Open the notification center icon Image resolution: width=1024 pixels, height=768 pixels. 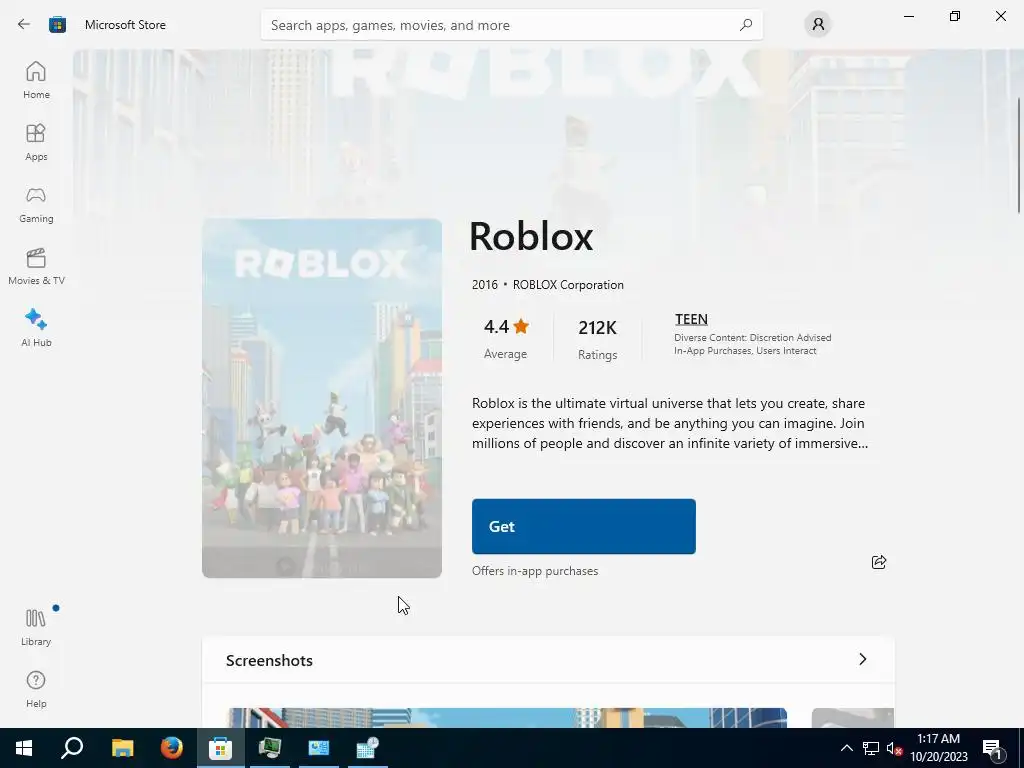[993, 749]
